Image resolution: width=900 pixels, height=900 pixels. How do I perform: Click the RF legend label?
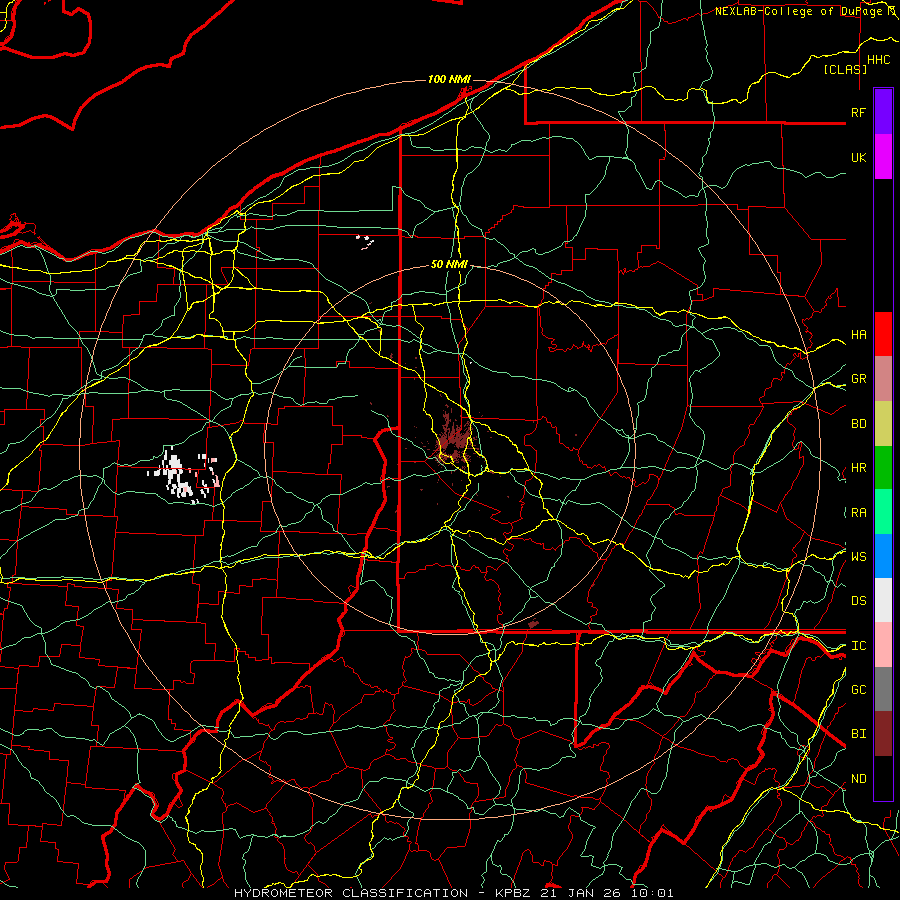(858, 112)
